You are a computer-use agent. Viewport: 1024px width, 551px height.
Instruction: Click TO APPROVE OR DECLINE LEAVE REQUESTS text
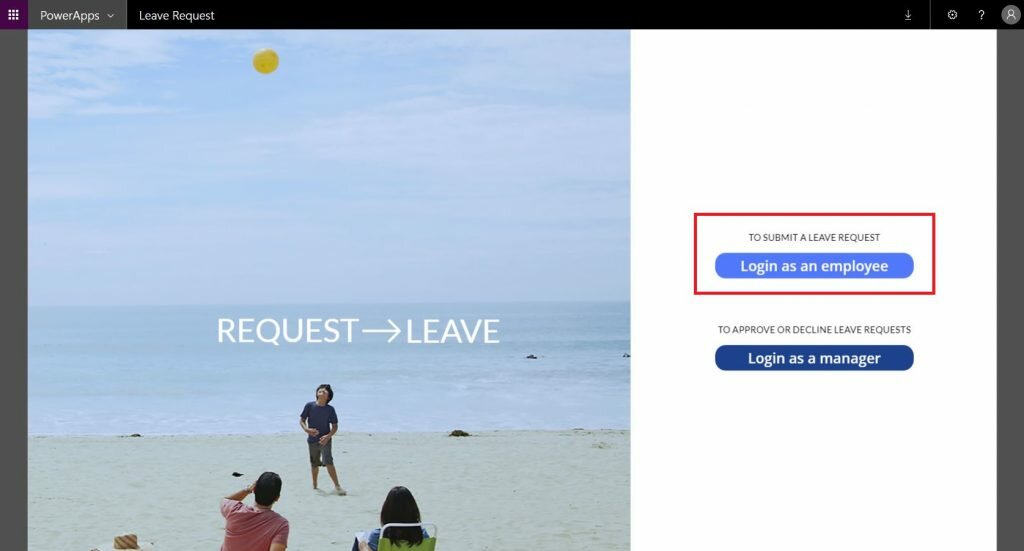coord(814,330)
